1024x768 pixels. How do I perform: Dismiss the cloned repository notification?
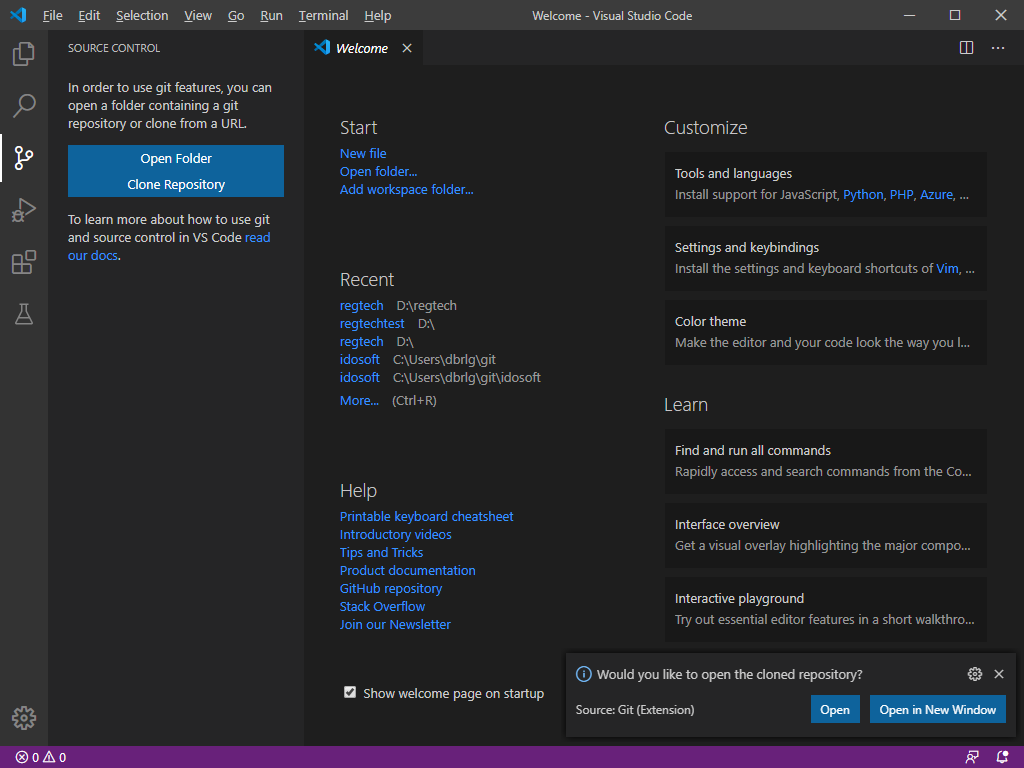click(x=999, y=674)
